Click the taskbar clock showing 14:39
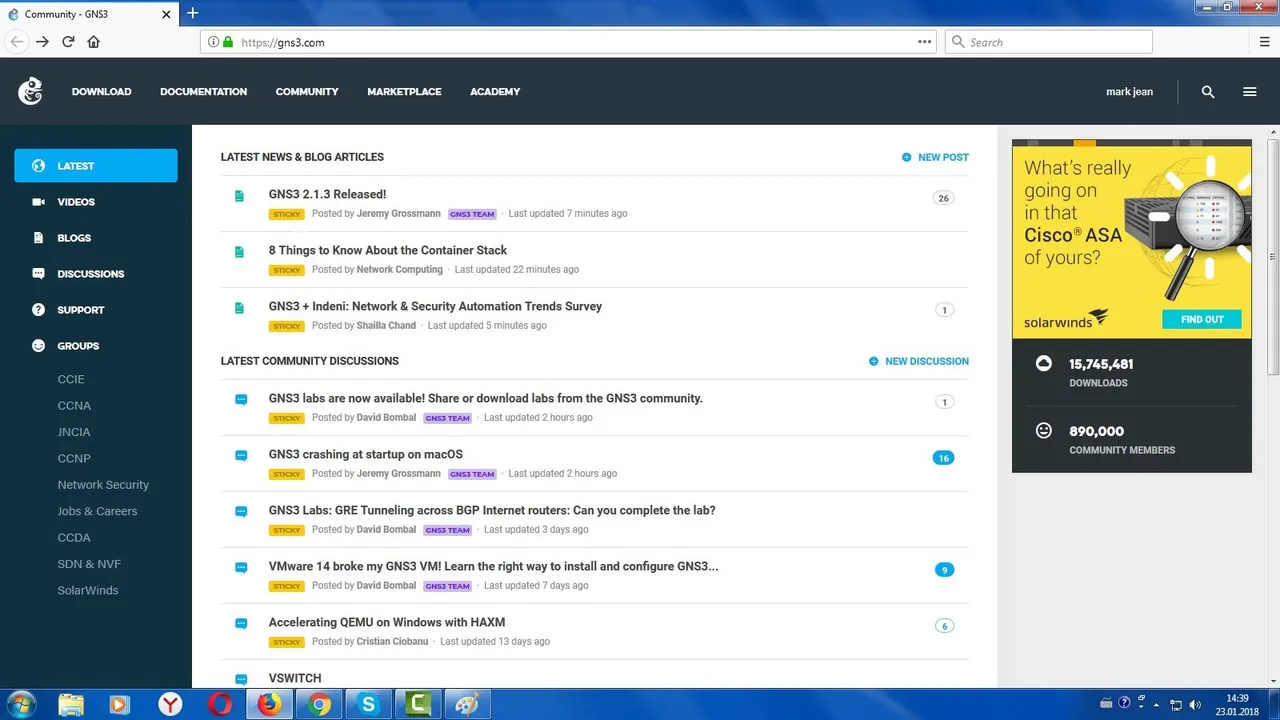Viewport: 1280px width, 720px height. (1237, 704)
